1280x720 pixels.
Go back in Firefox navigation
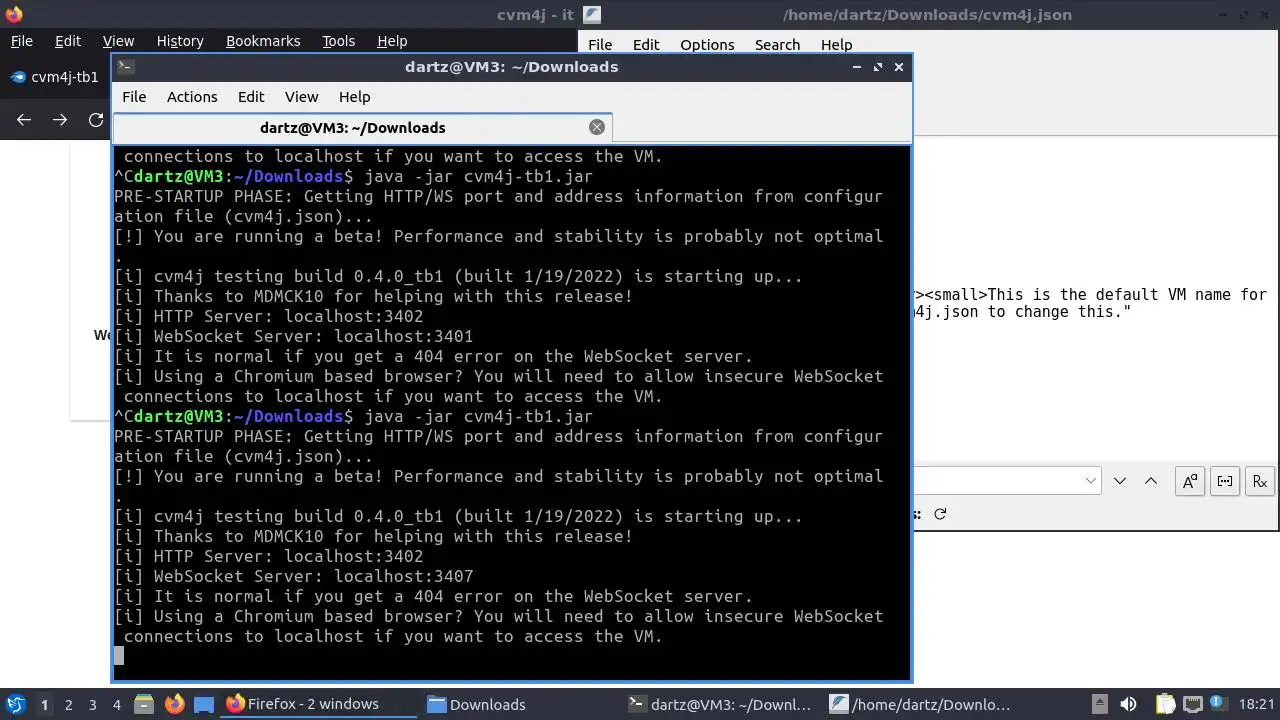[24, 120]
